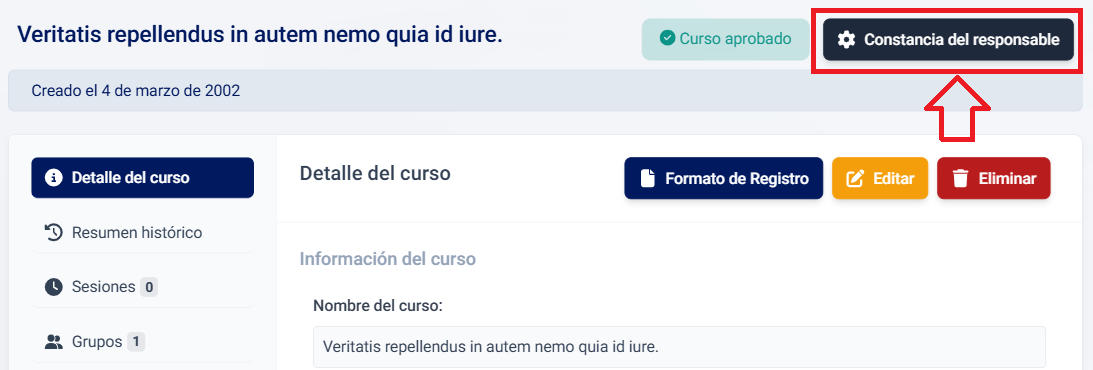Click the people icon beside Grupos
Image resolution: width=1093 pixels, height=370 pixels.
[54, 341]
